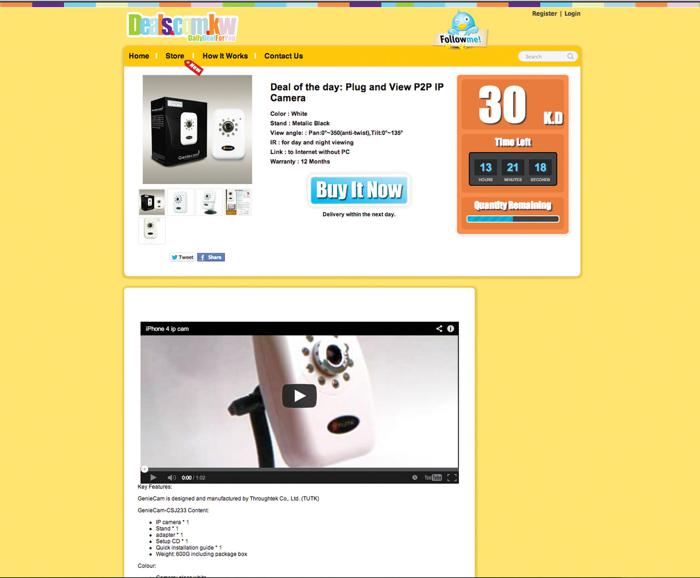The image size is (700, 578).
Task: Click text Delivery within the next day
Action: (x=359, y=214)
